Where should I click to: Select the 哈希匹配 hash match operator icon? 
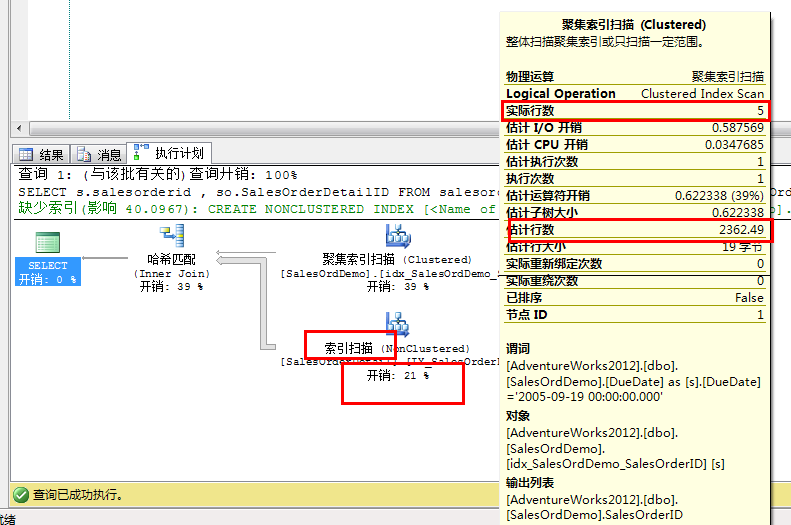(x=172, y=236)
